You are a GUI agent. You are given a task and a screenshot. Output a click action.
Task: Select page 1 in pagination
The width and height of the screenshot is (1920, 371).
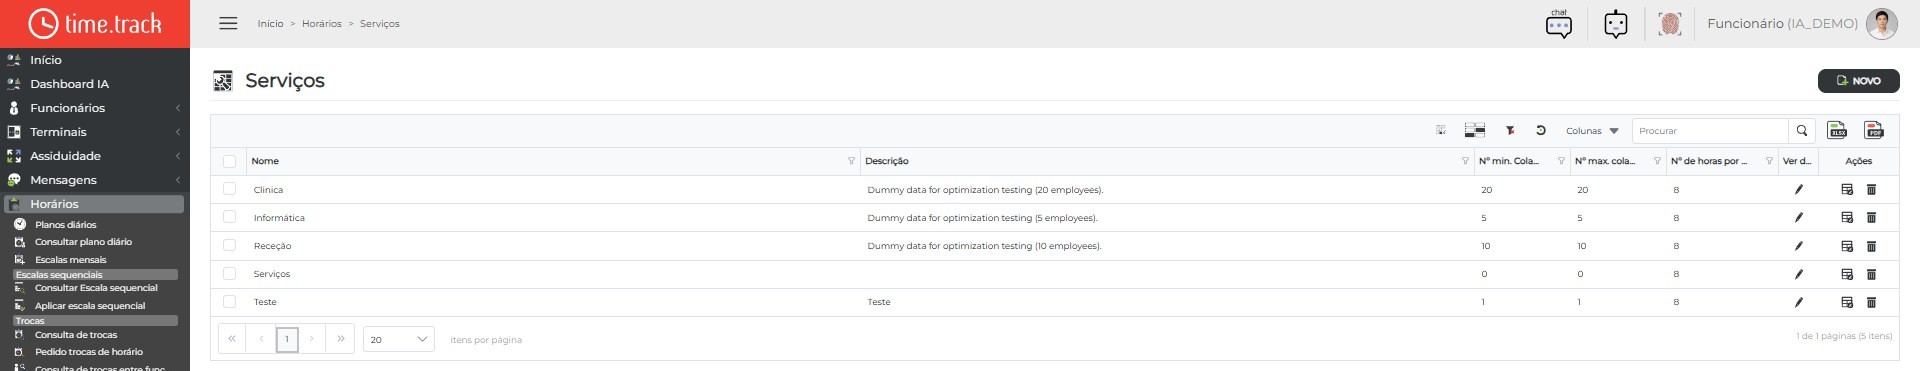tap(287, 339)
